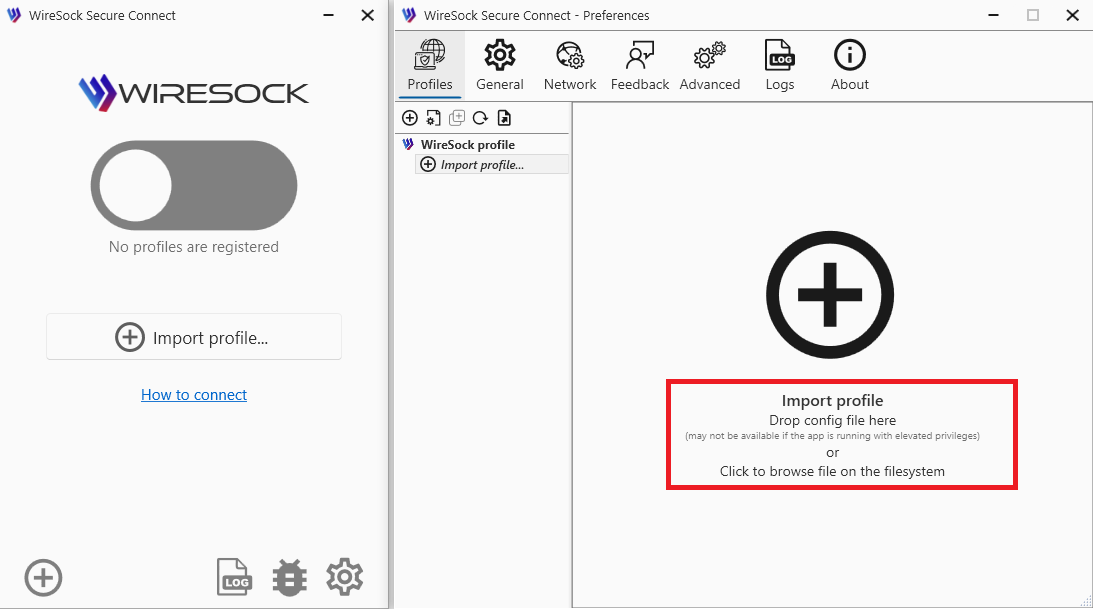Go to the Feedback tab
The height and width of the screenshot is (609, 1094).
640,66
